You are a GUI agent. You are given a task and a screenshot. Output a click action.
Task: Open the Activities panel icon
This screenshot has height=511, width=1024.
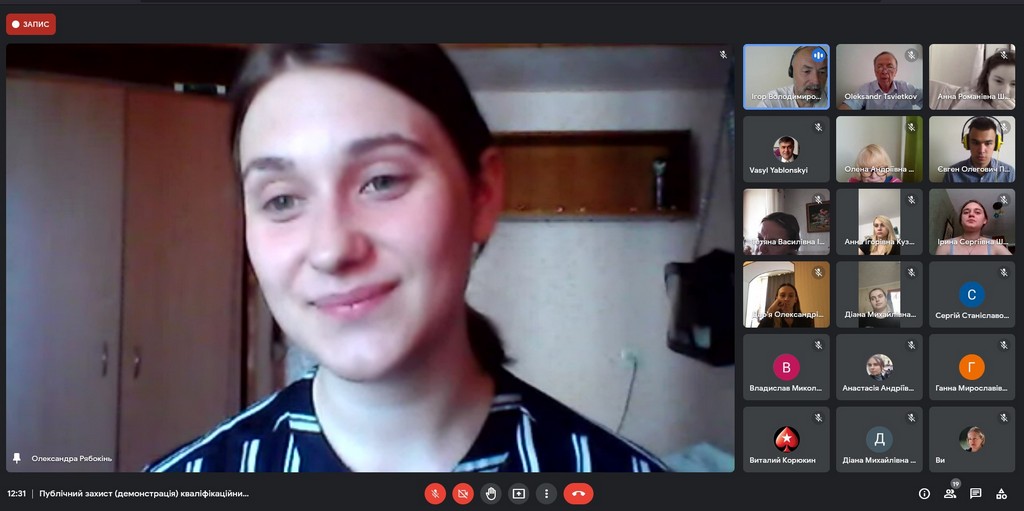[1001, 493]
